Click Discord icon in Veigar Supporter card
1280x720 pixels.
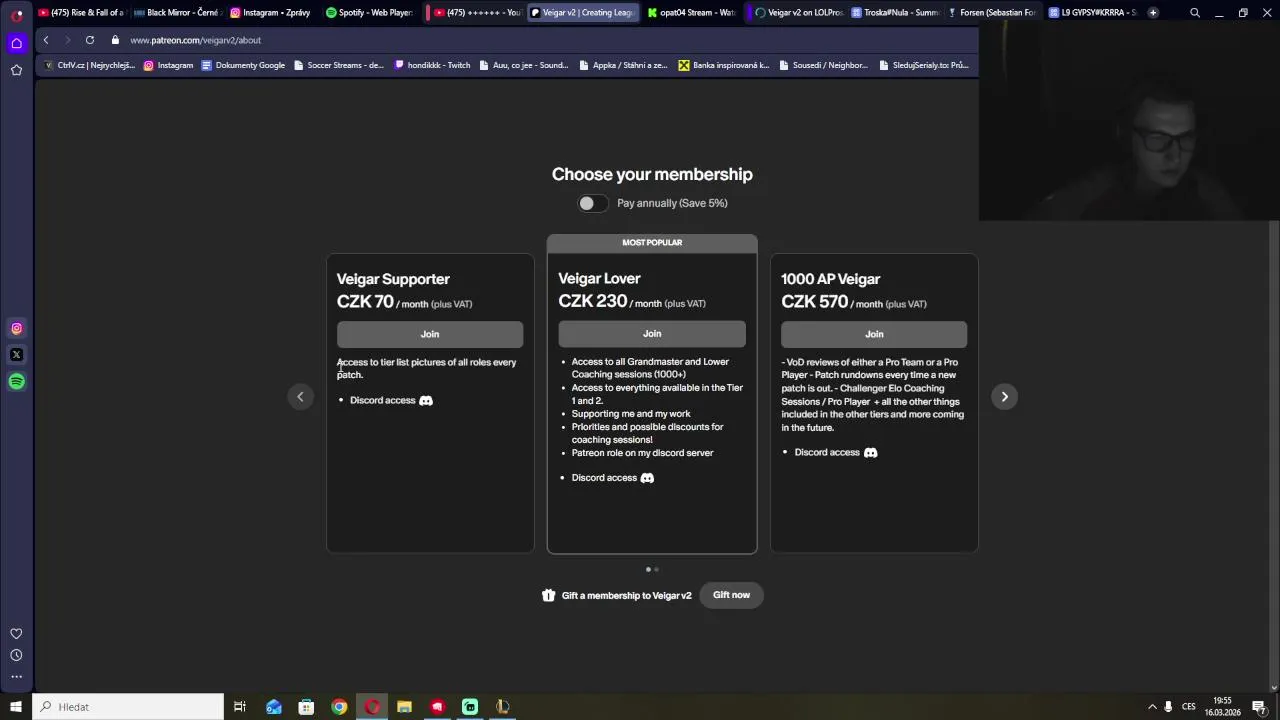point(426,400)
